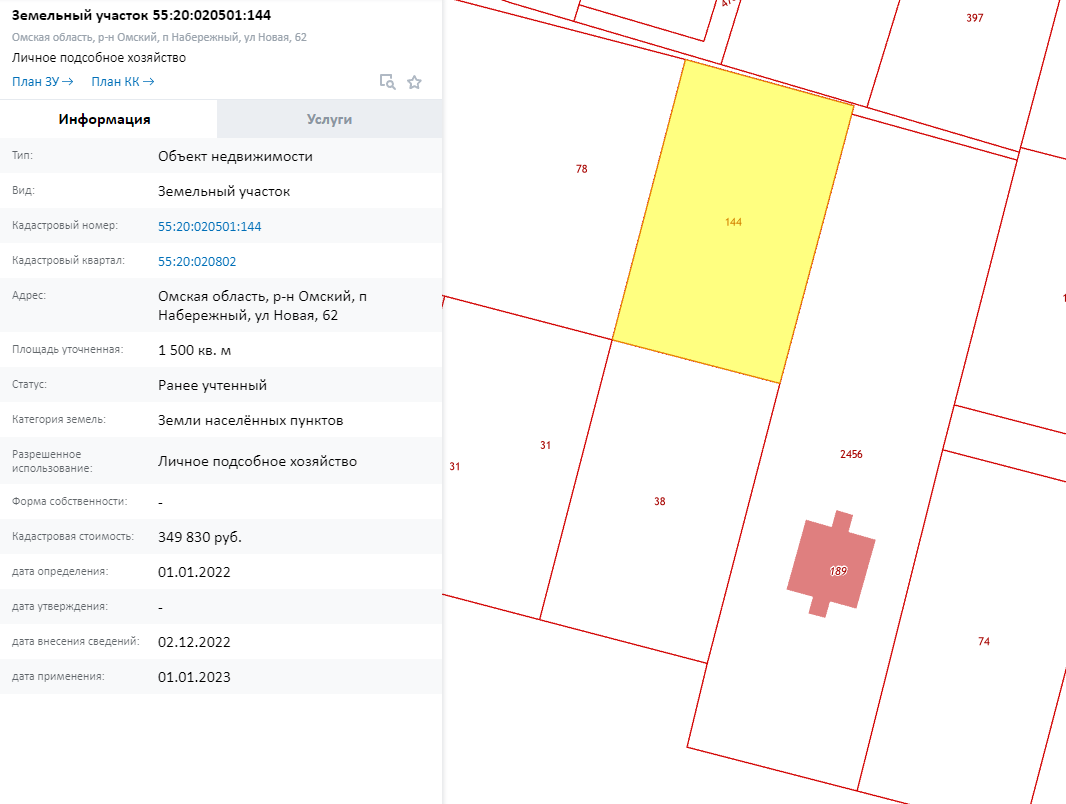Screen dimensions: 1066x804
Task: Click the cadastral value 349 830 руб.
Action: tap(200, 538)
